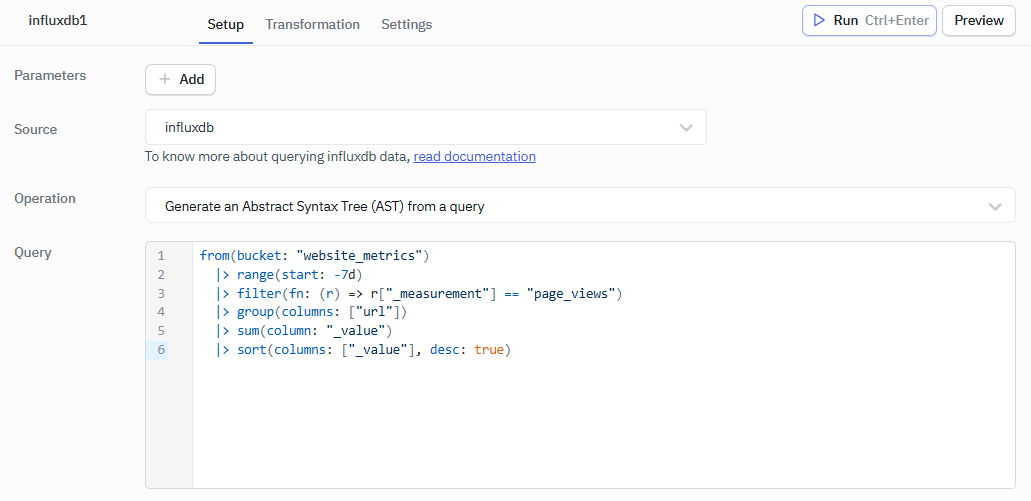This screenshot has width=1031, height=501.
Task: Expand the Source dropdown chevron
Action: coord(686,128)
